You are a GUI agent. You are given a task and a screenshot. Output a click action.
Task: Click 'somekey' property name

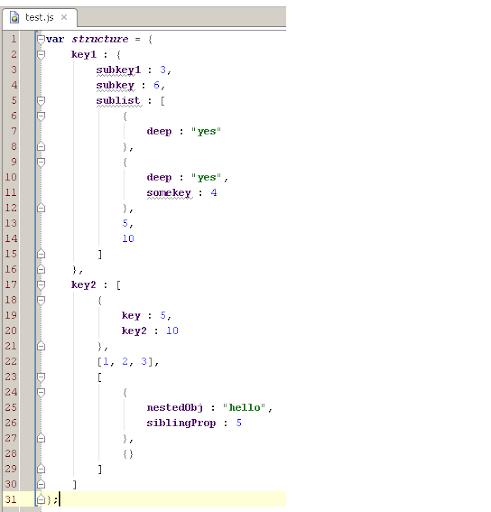tap(169, 193)
